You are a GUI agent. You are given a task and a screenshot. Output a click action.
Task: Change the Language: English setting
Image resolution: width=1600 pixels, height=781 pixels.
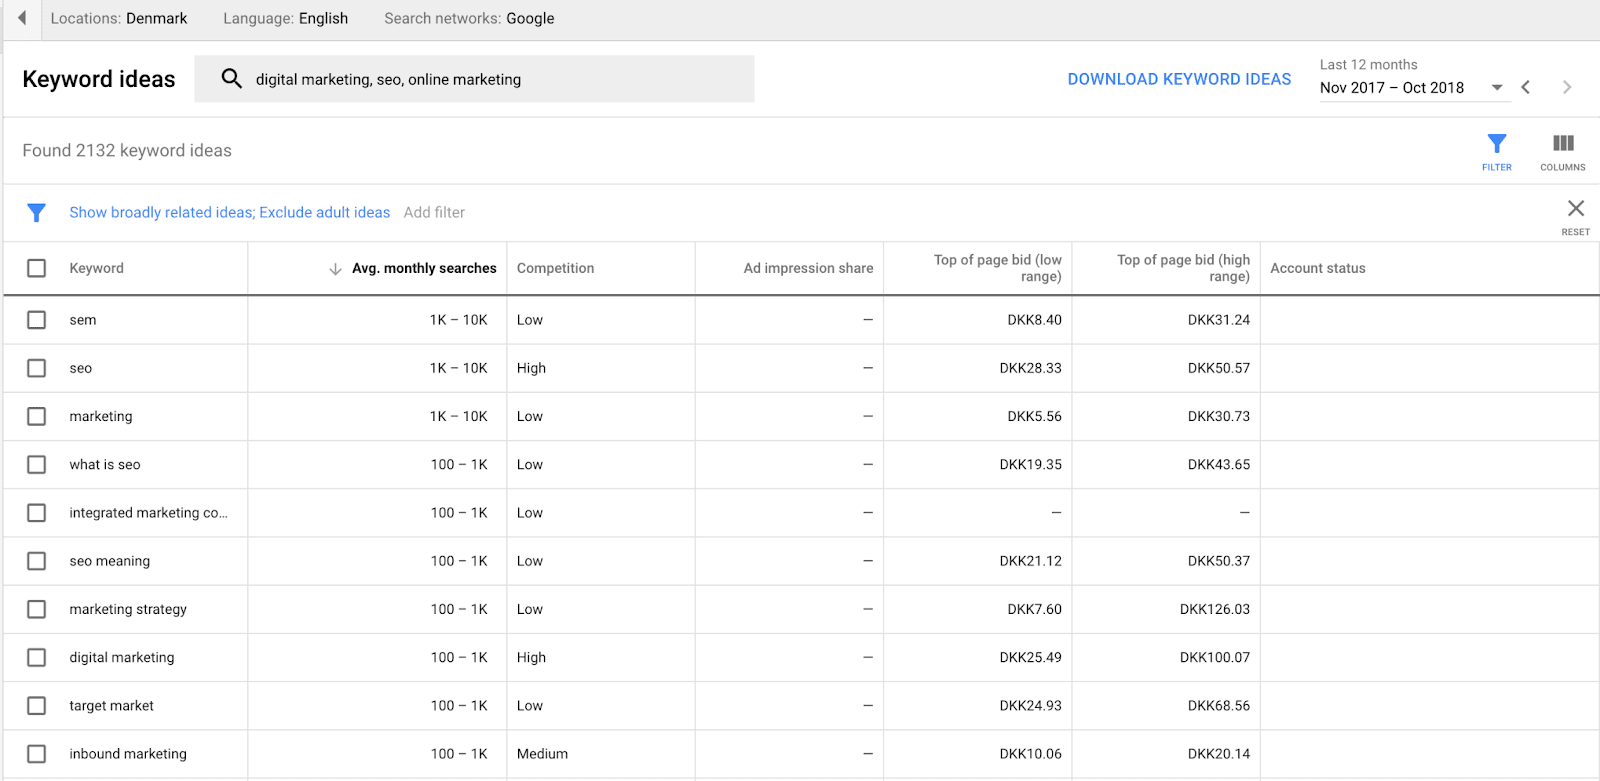(285, 18)
